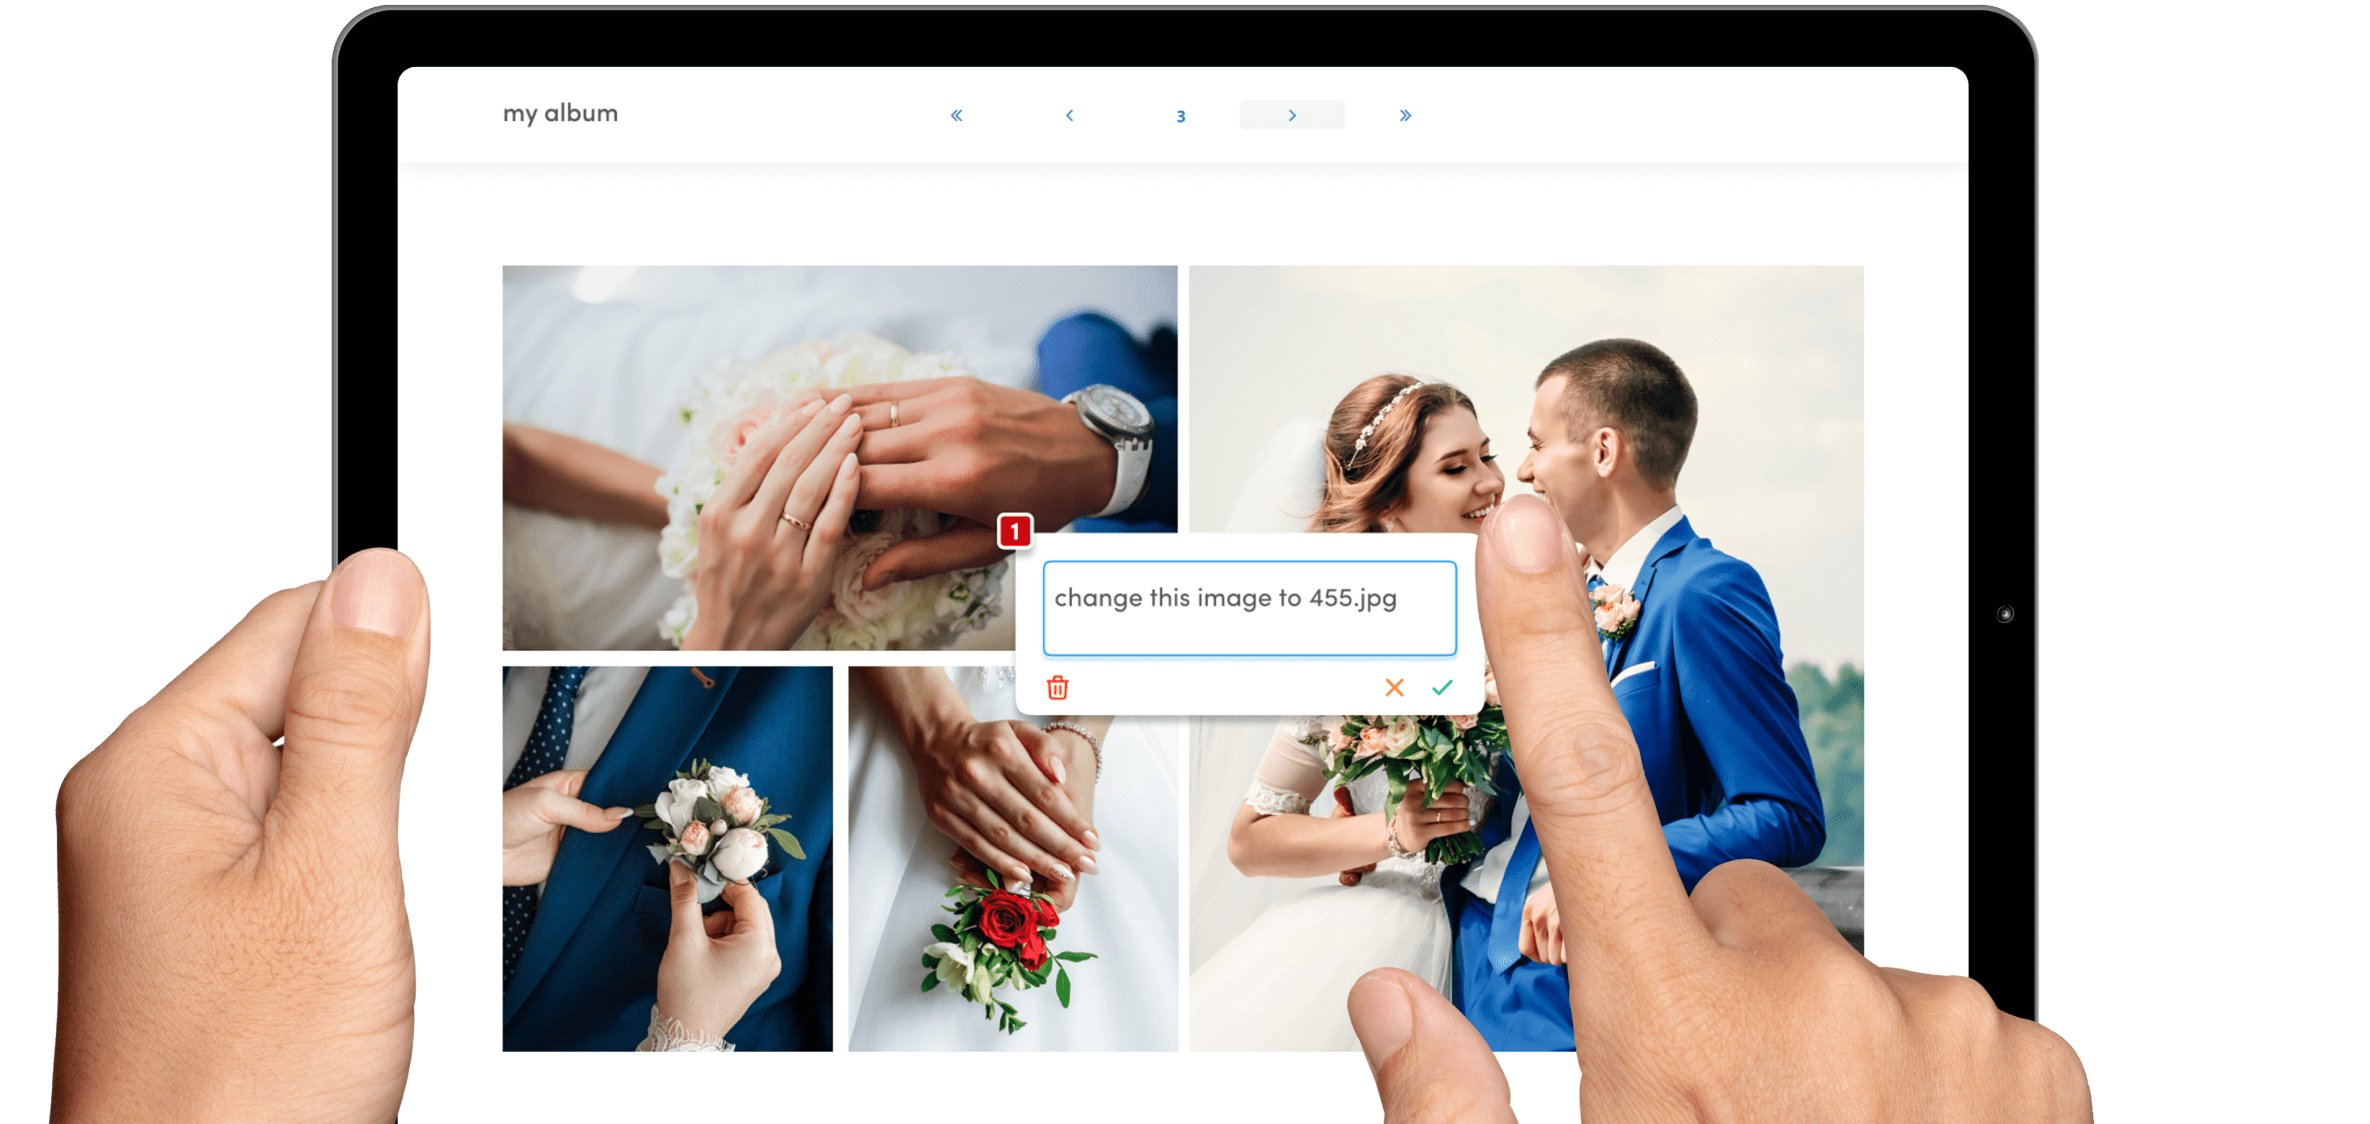The height and width of the screenshot is (1124, 2370).
Task: Select the red annotation marker number 1
Action: point(1015,531)
